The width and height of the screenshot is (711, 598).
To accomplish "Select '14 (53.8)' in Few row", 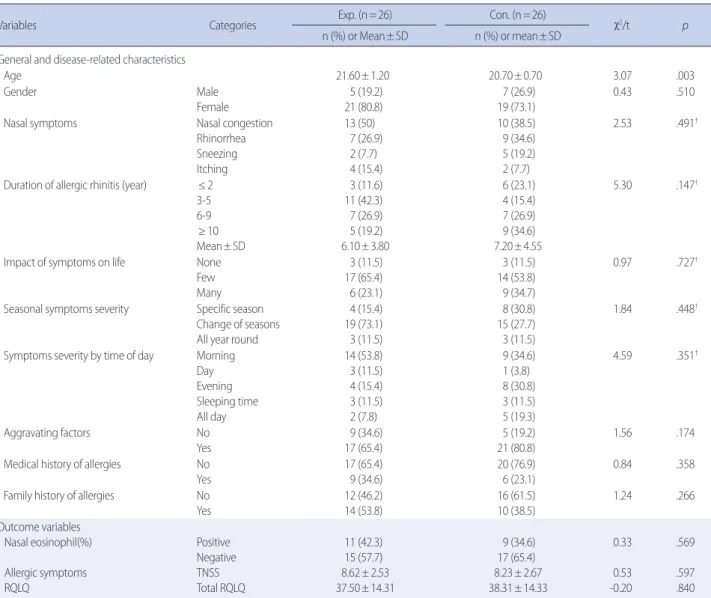I will (x=516, y=277).
